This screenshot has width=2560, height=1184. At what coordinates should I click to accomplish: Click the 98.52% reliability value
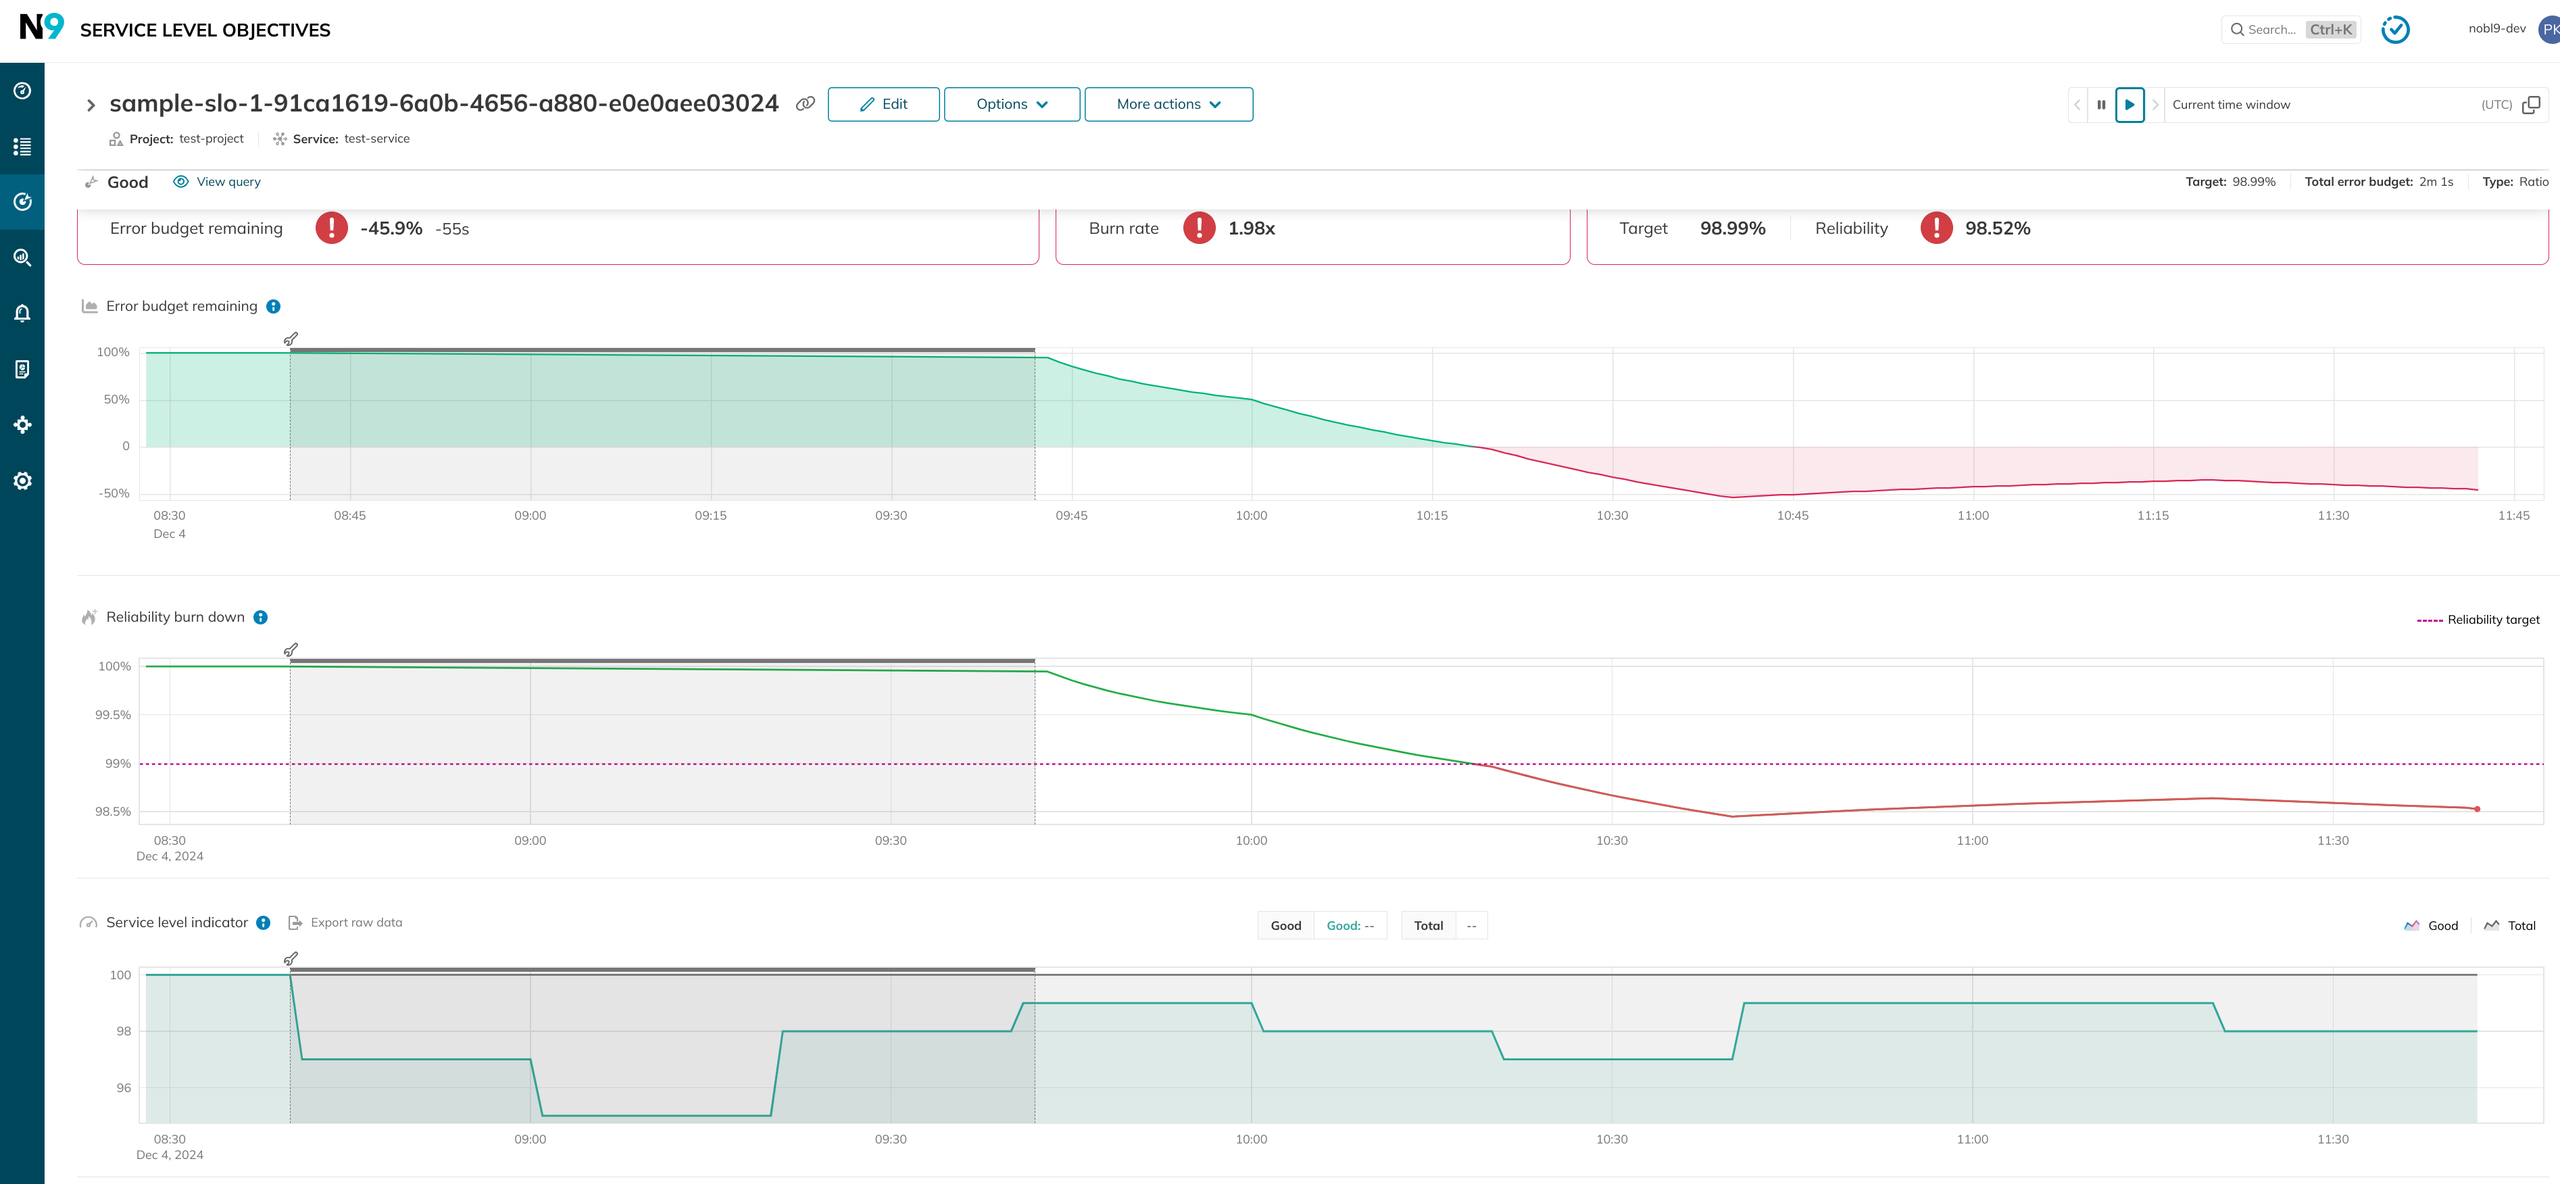1997,229
